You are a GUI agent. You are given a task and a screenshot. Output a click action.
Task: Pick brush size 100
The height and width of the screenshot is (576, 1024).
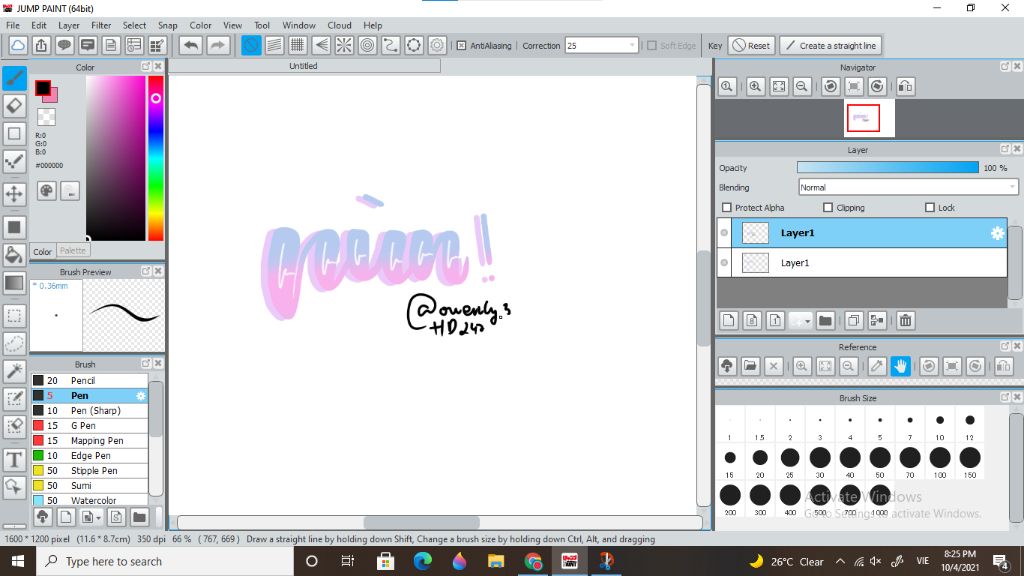[x=940, y=462]
